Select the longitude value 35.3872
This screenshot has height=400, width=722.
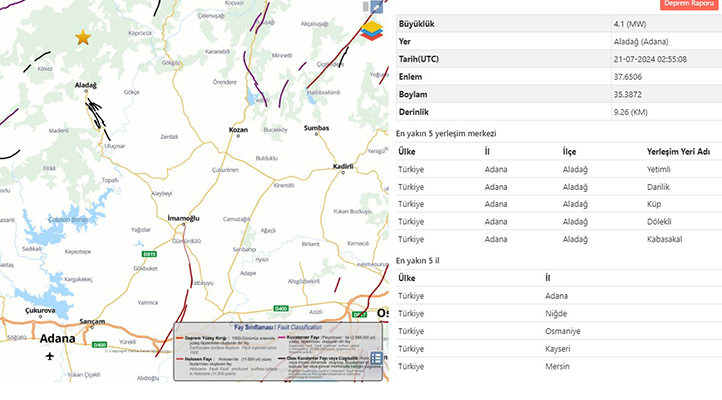point(628,94)
